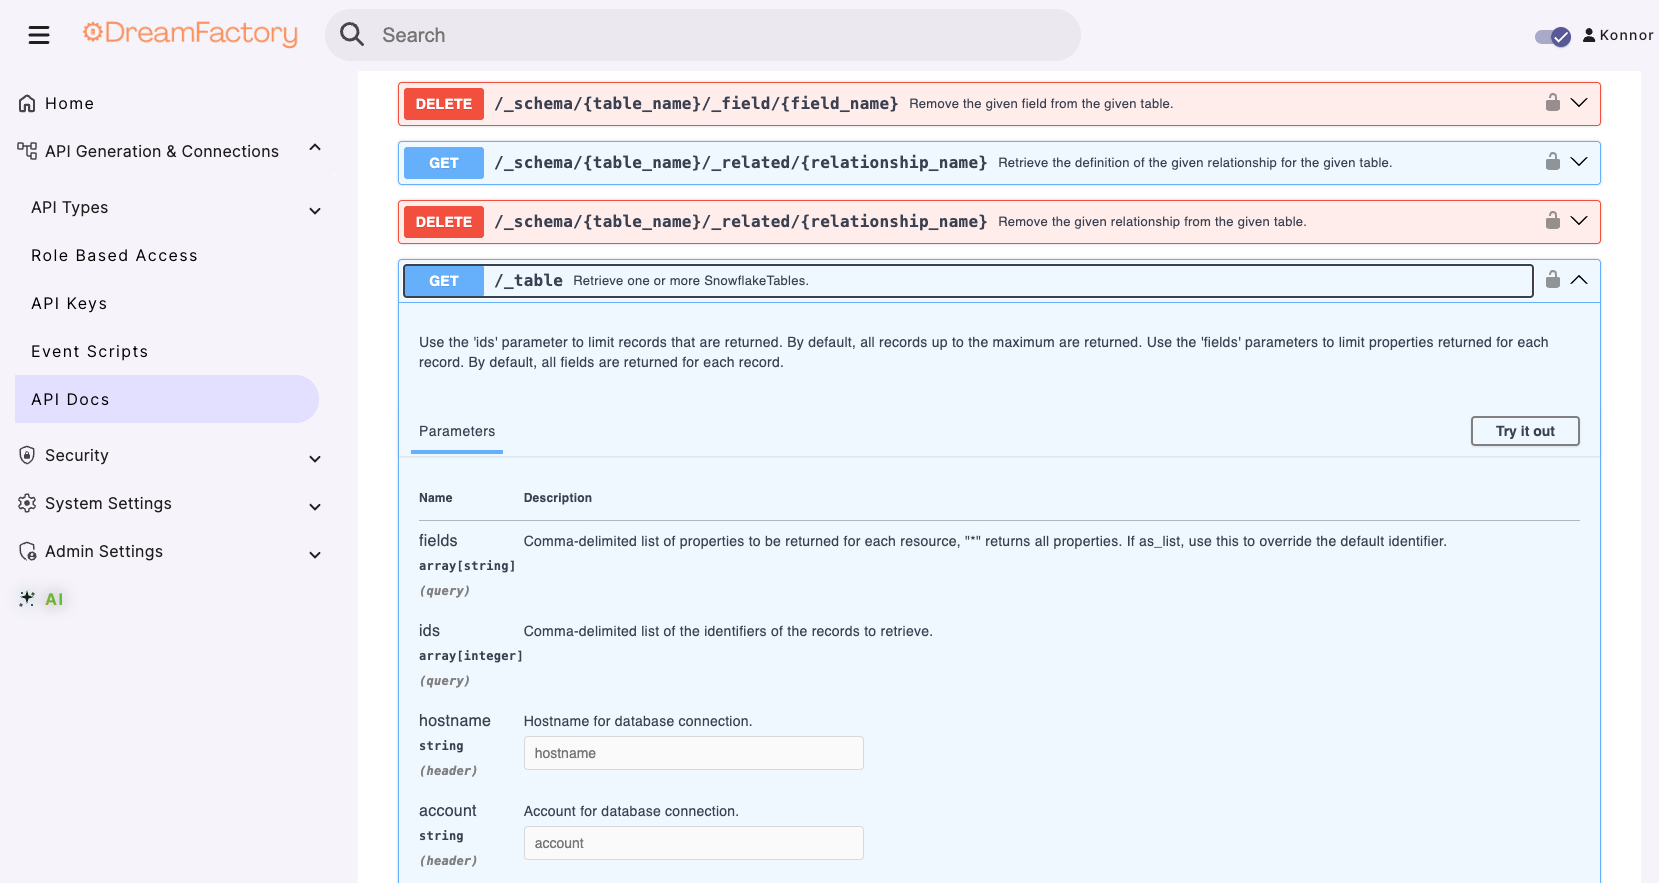Open Role Based Access page
1659x883 pixels.
pos(114,255)
